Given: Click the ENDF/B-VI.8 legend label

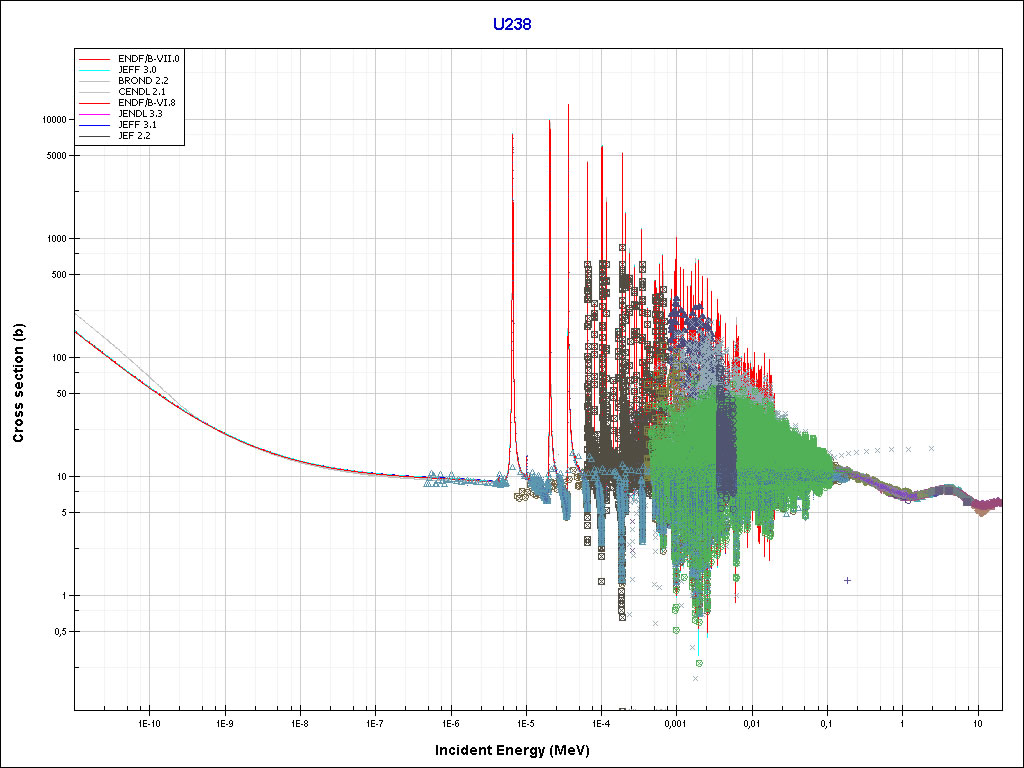Looking at the screenshot, I should [x=147, y=103].
